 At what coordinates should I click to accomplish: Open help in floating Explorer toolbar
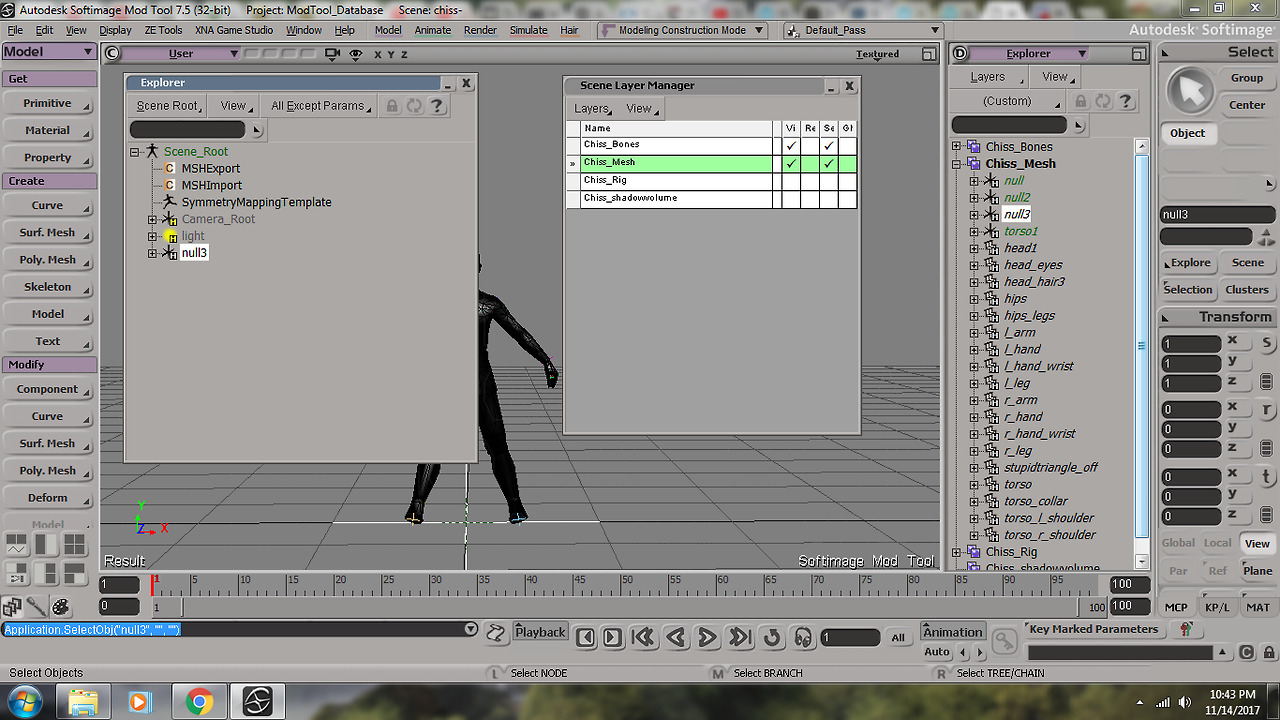pos(436,106)
